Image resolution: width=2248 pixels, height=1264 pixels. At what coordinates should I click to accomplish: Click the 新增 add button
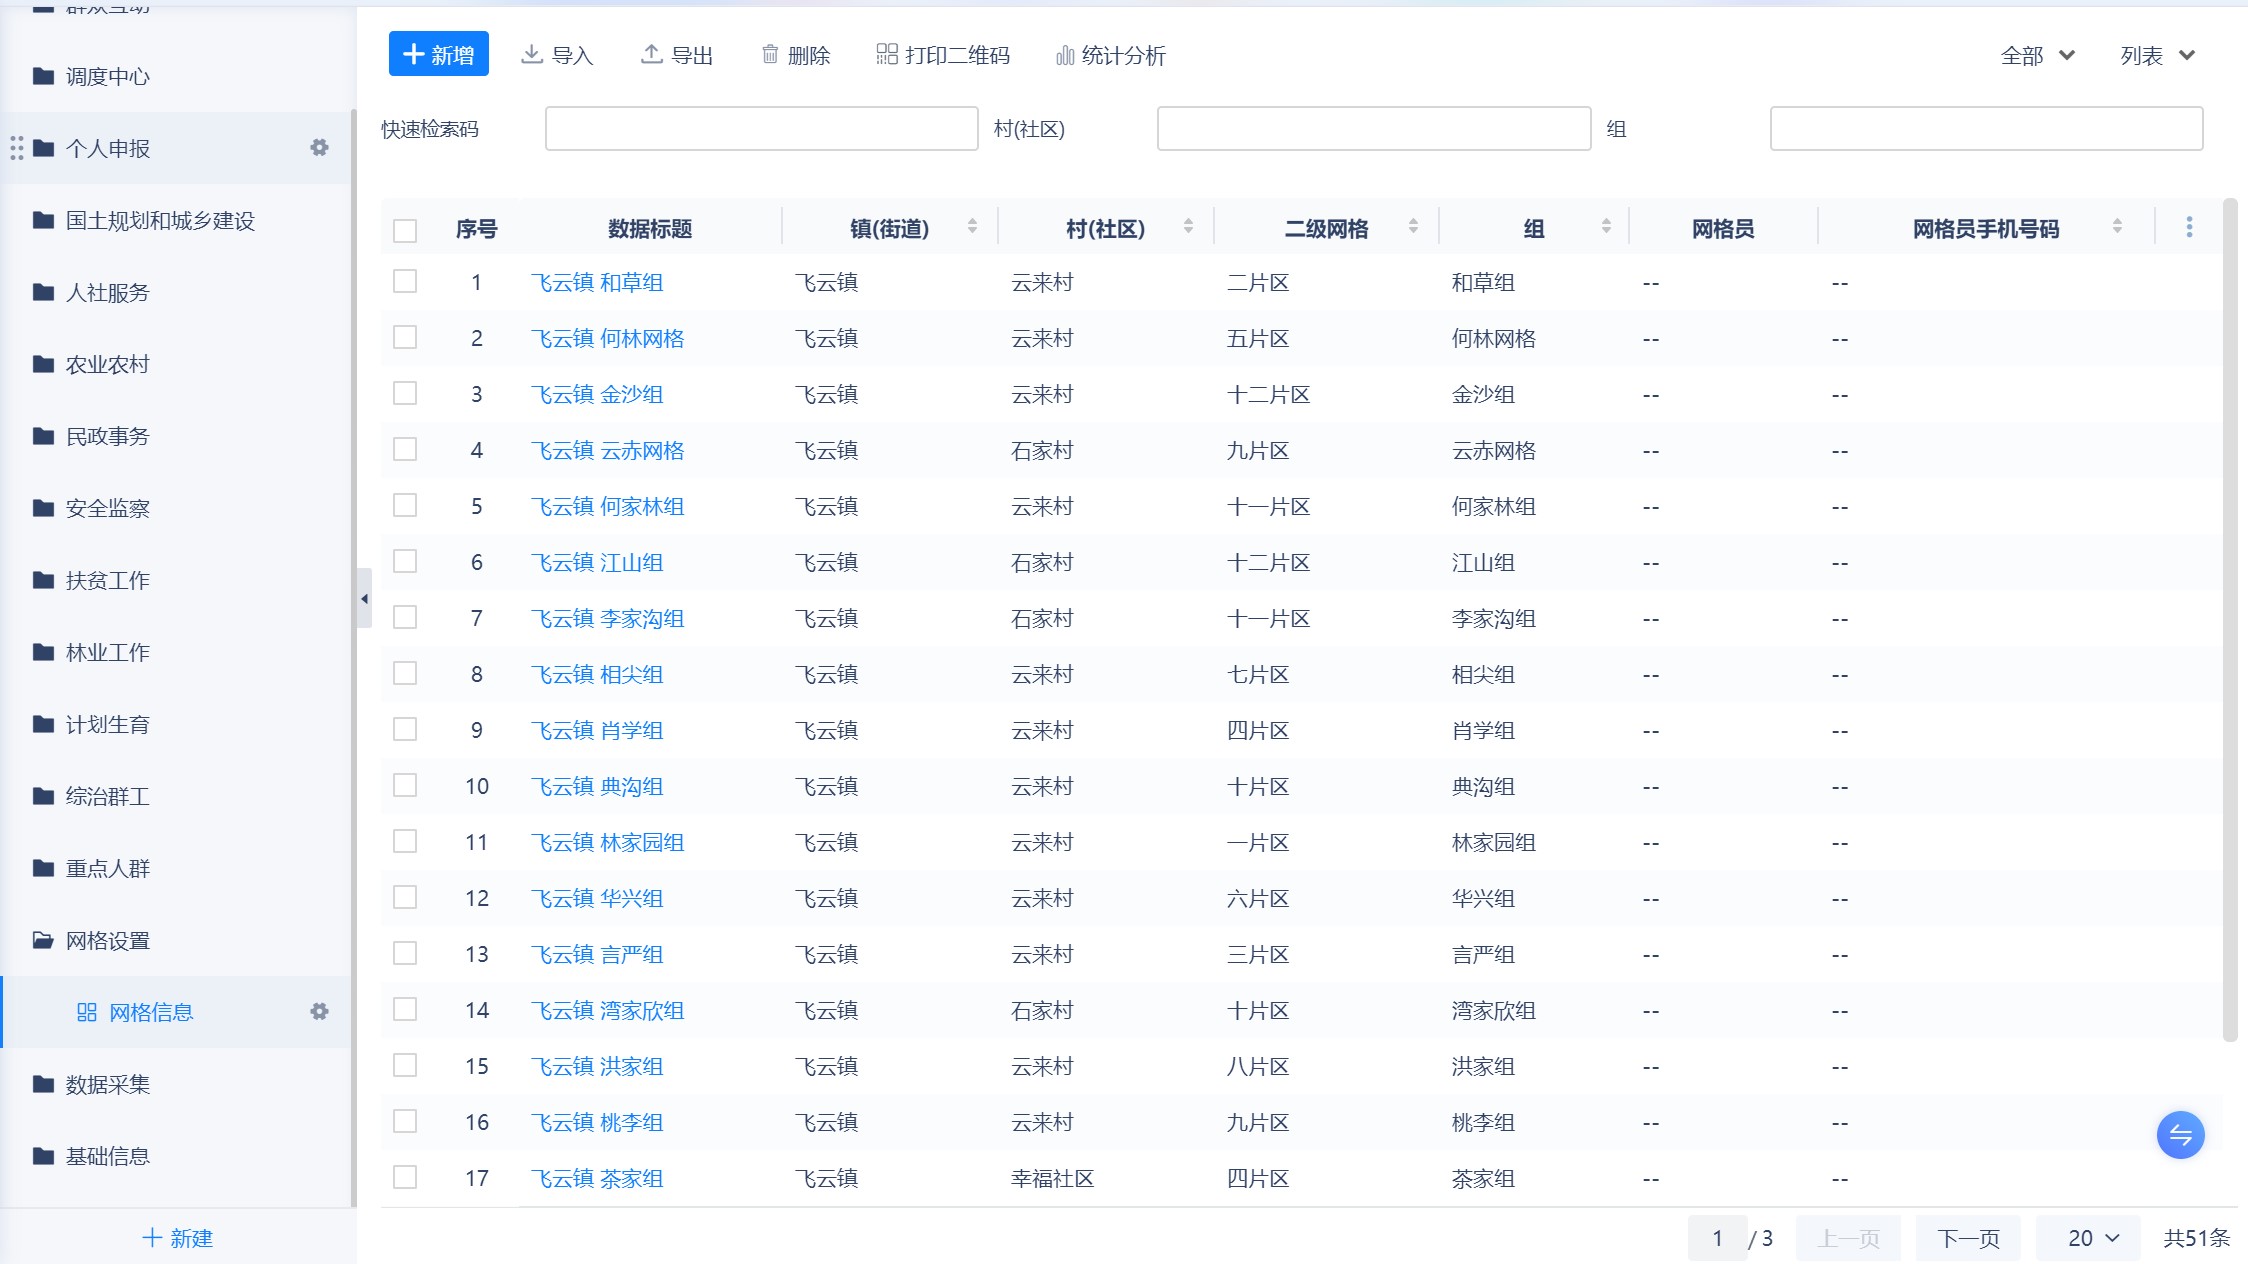pos(438,54)
